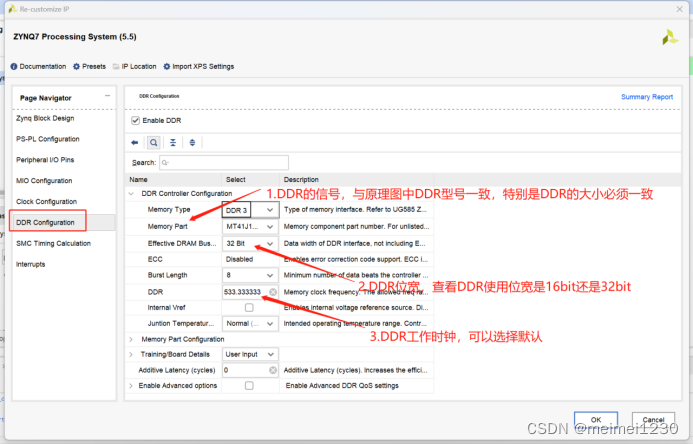
Task: Clear the Additive Latency value icon
Action: [x=273, y=370]
